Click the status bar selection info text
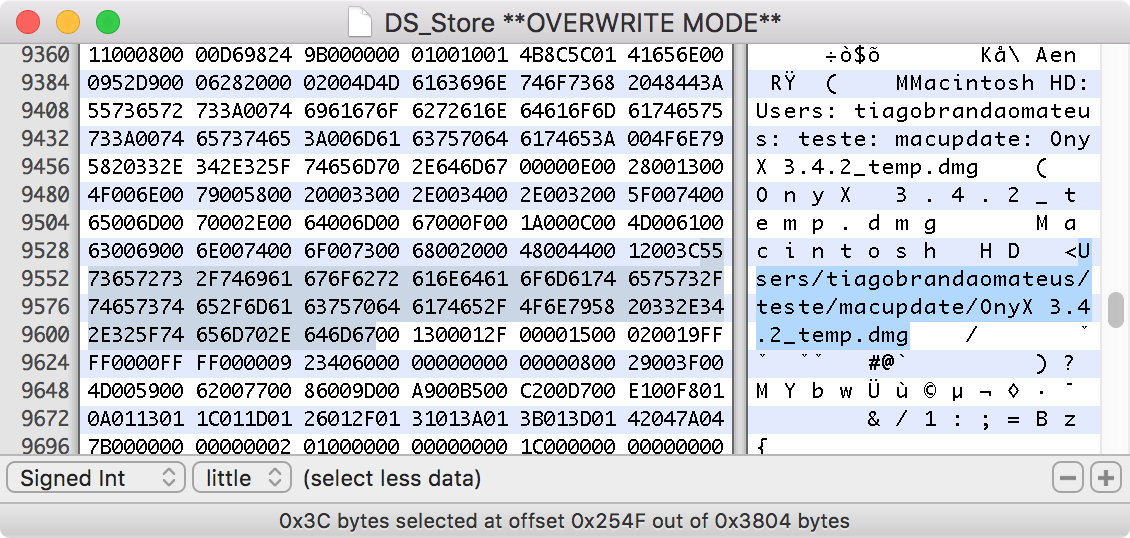Image resolution: width=1130 pixels, height=538 pixels. coord(564,521)
